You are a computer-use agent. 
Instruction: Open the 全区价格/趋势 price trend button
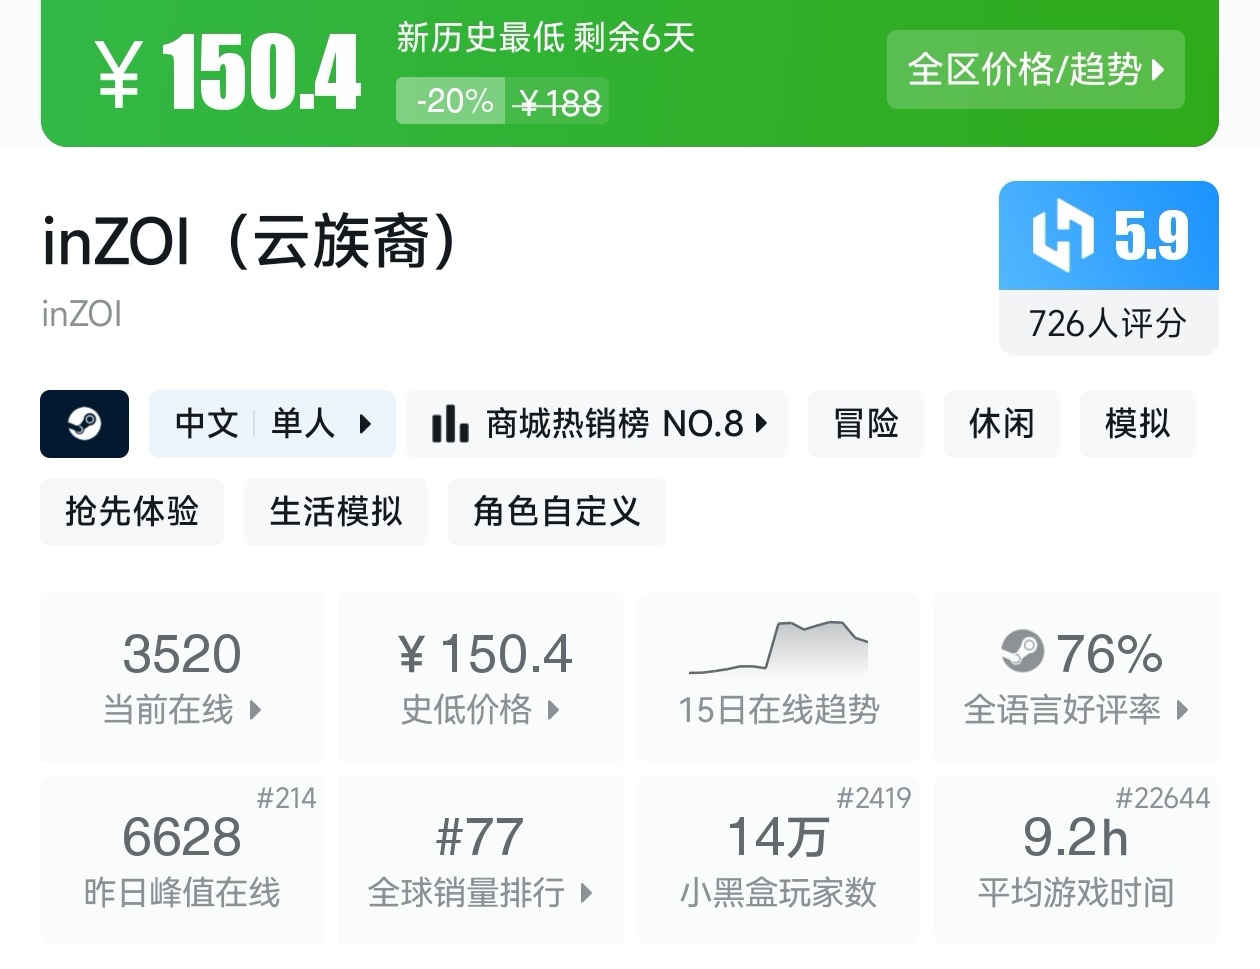click(1035, 69)
